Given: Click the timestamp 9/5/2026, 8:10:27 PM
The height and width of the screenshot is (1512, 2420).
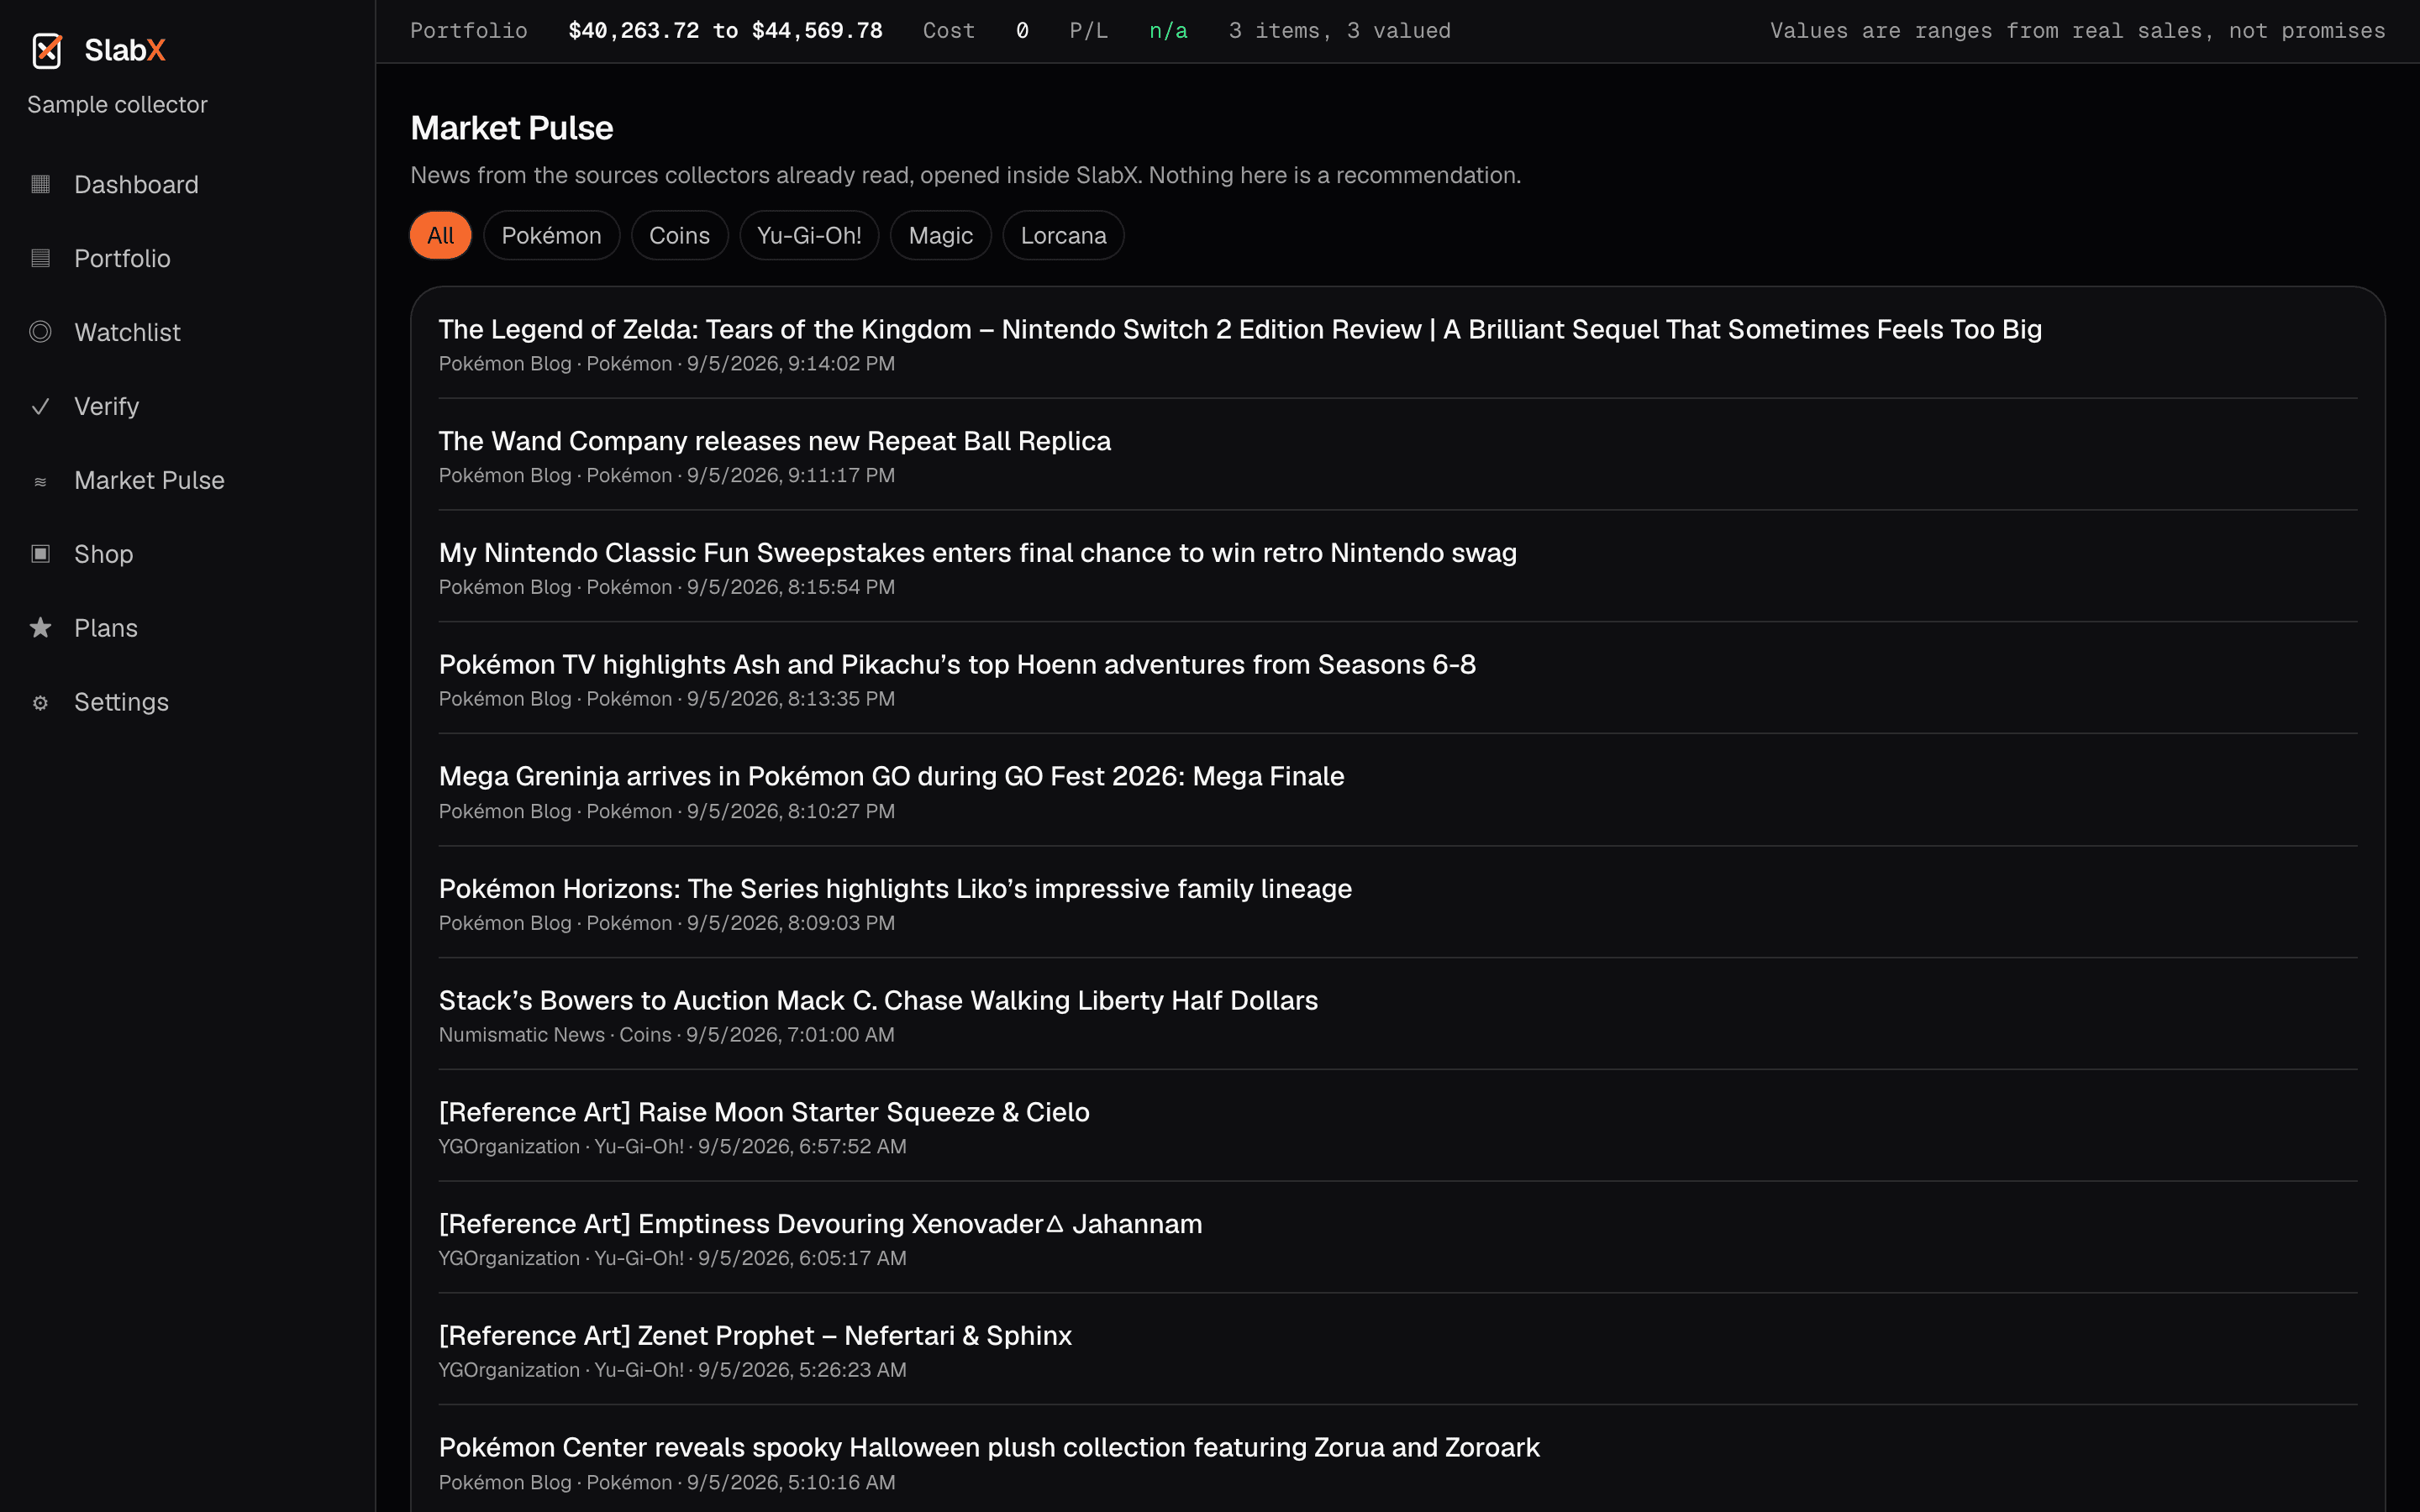Looking at the screenshot, I should pyautogui.click(x=790, y=811).
